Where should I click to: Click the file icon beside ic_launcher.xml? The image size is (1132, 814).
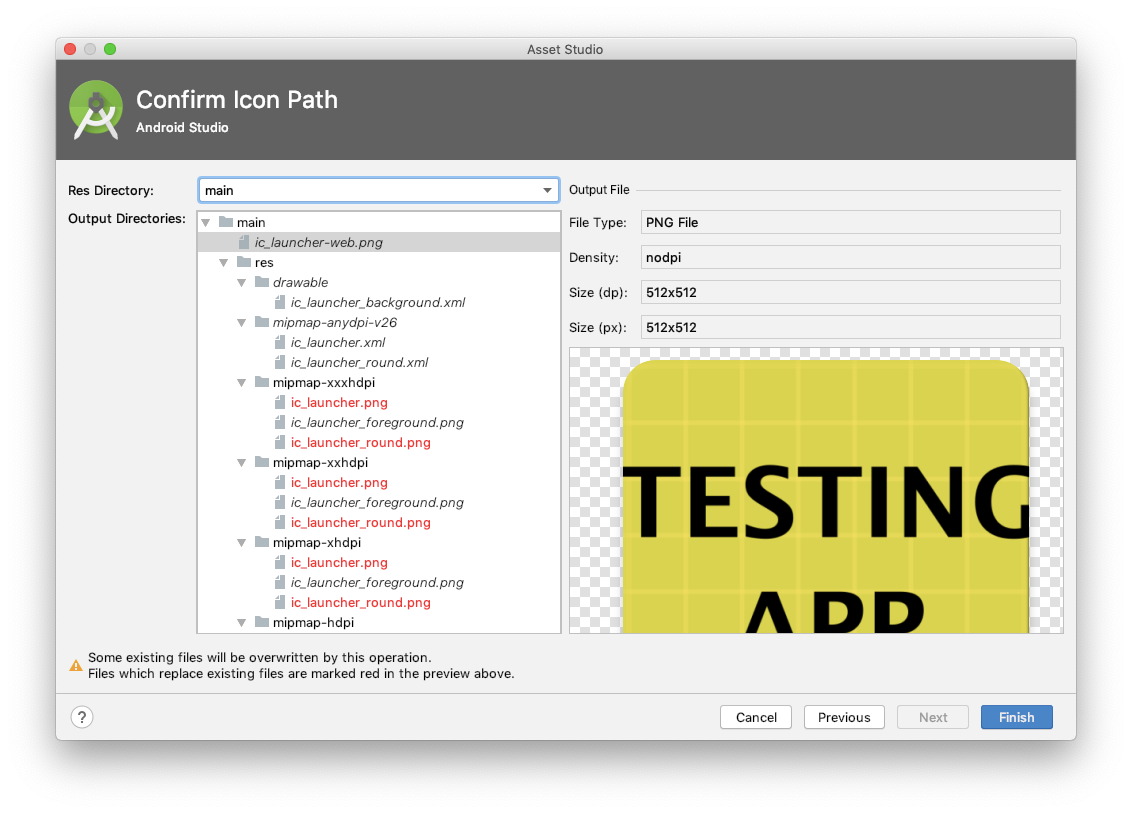280,342
